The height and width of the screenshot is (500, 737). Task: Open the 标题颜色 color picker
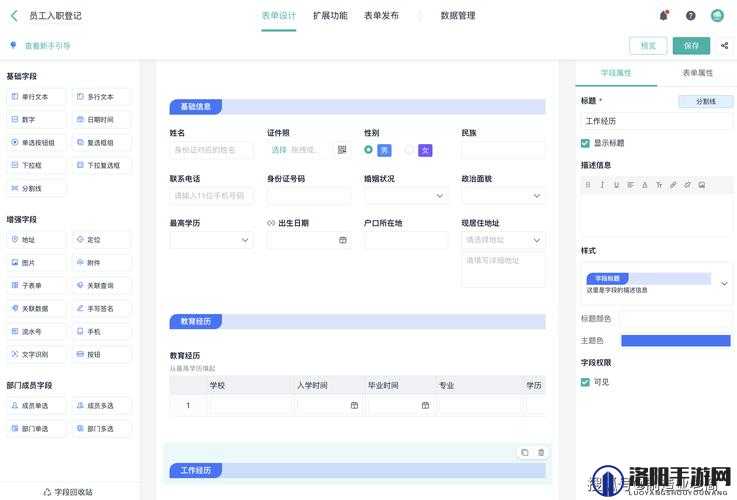676,319
